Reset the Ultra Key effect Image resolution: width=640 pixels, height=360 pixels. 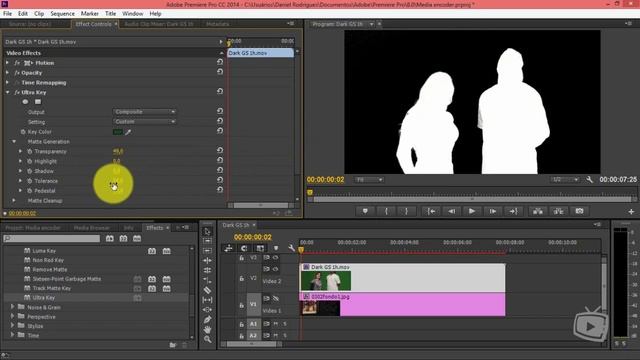point(220,91)
